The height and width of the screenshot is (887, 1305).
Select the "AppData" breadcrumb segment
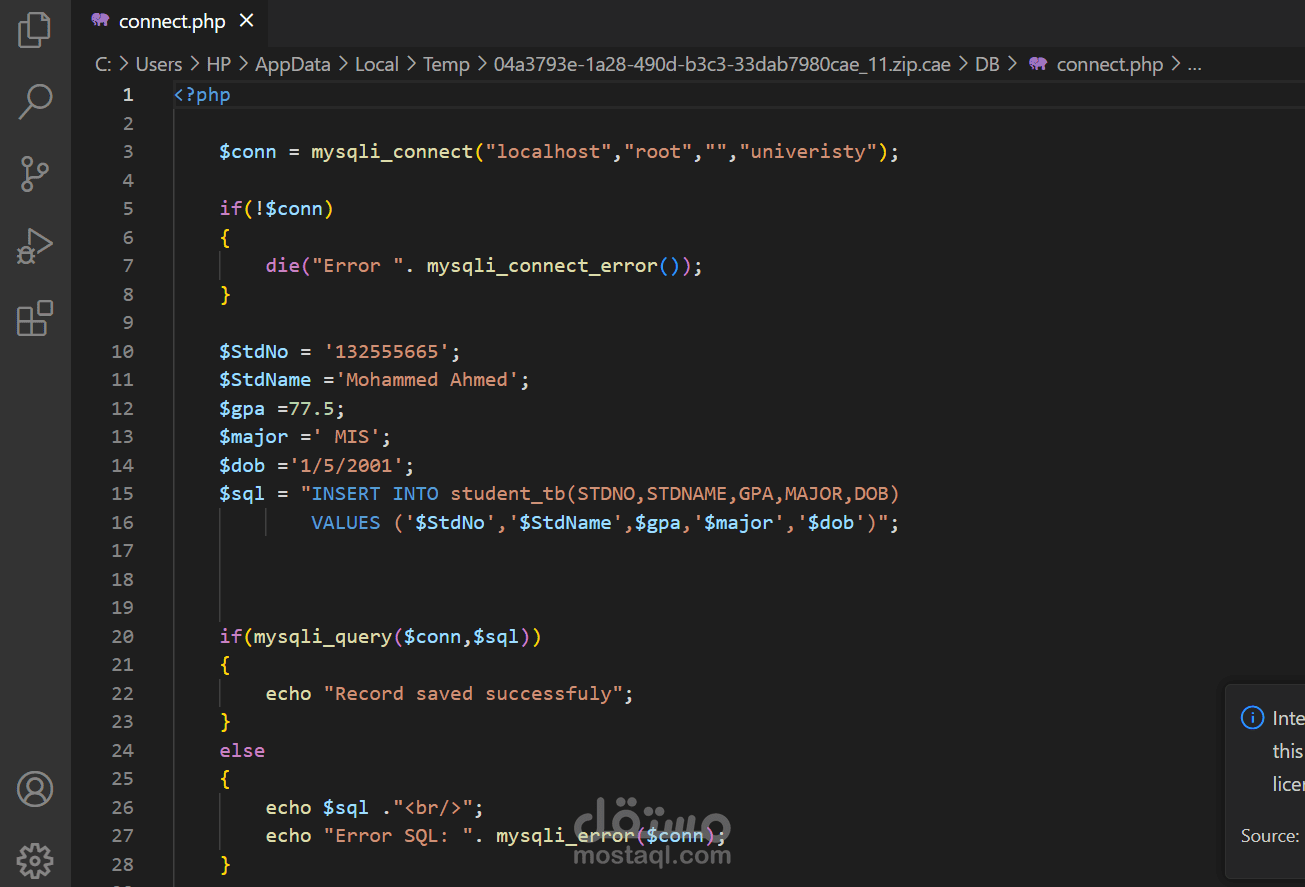pos(293,64)
